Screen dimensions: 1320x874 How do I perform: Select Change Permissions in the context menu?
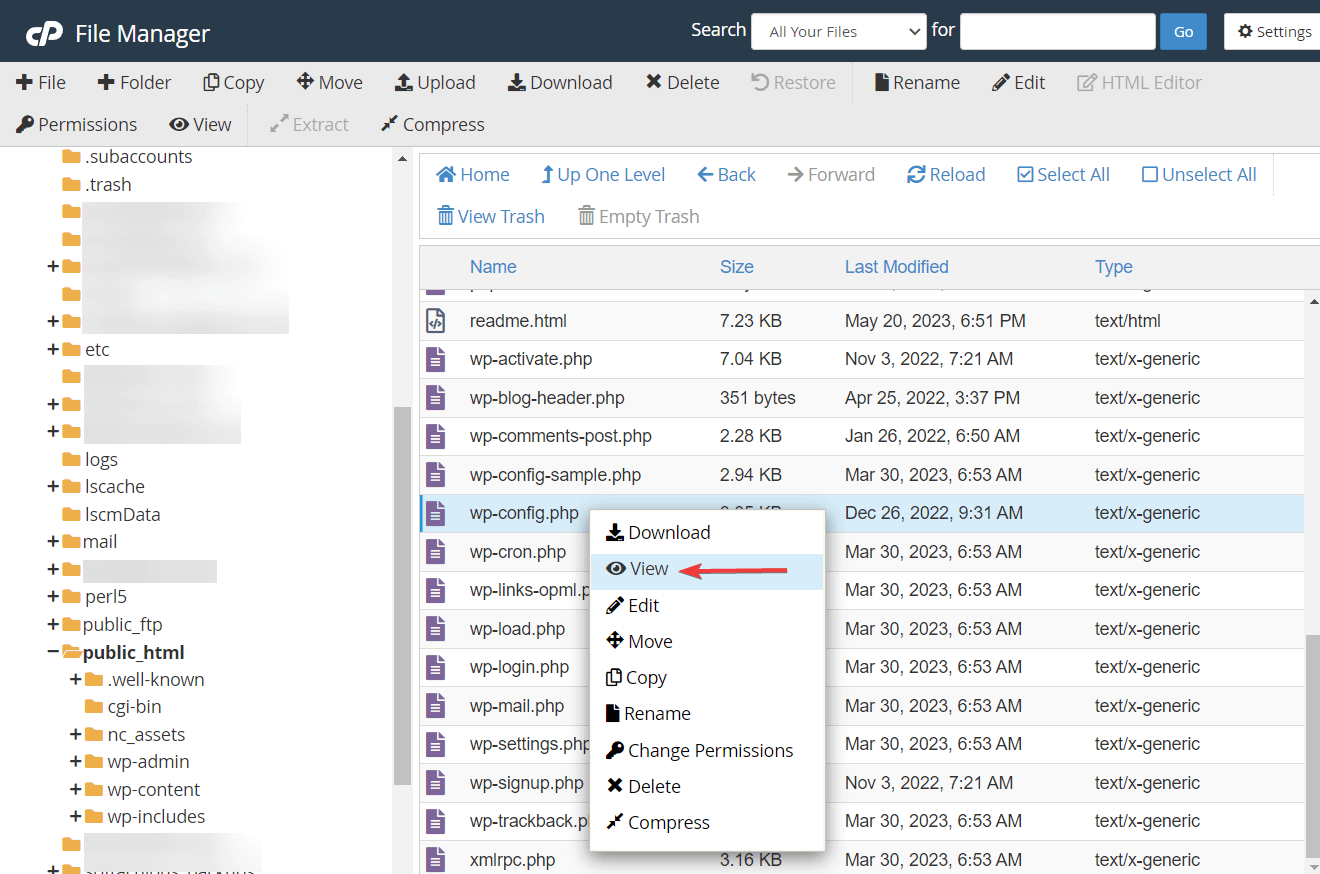[x=700, y=750]
